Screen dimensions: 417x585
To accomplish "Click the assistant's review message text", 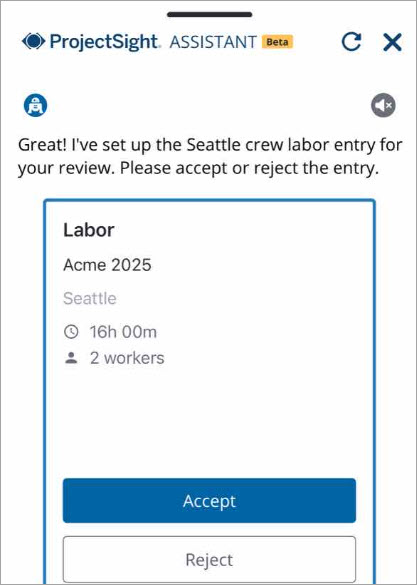I will point(210,157).
